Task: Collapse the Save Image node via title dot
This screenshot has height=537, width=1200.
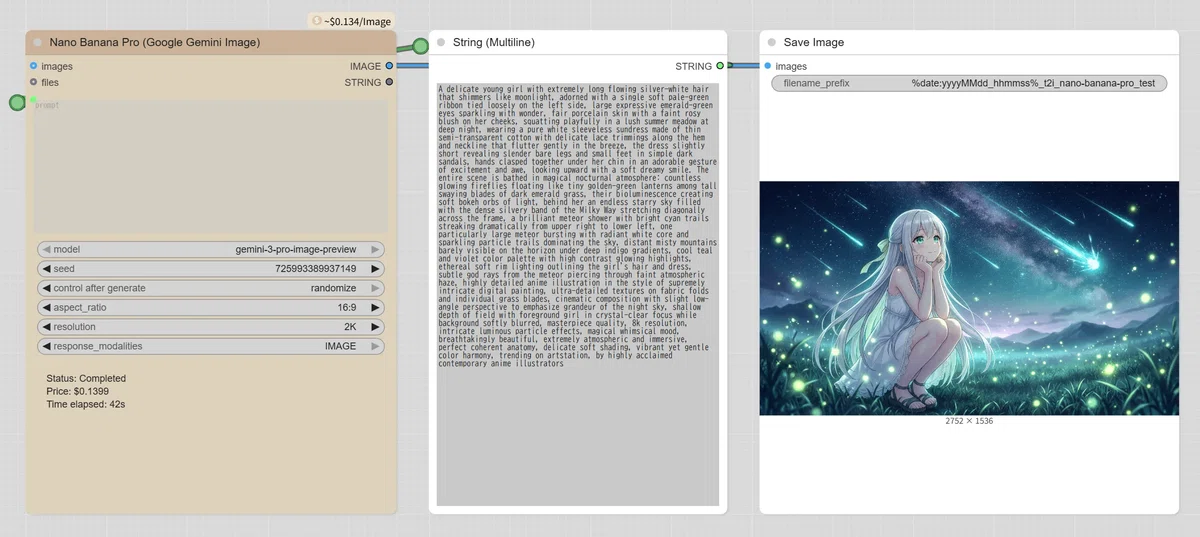Action: tap(772, 43)
